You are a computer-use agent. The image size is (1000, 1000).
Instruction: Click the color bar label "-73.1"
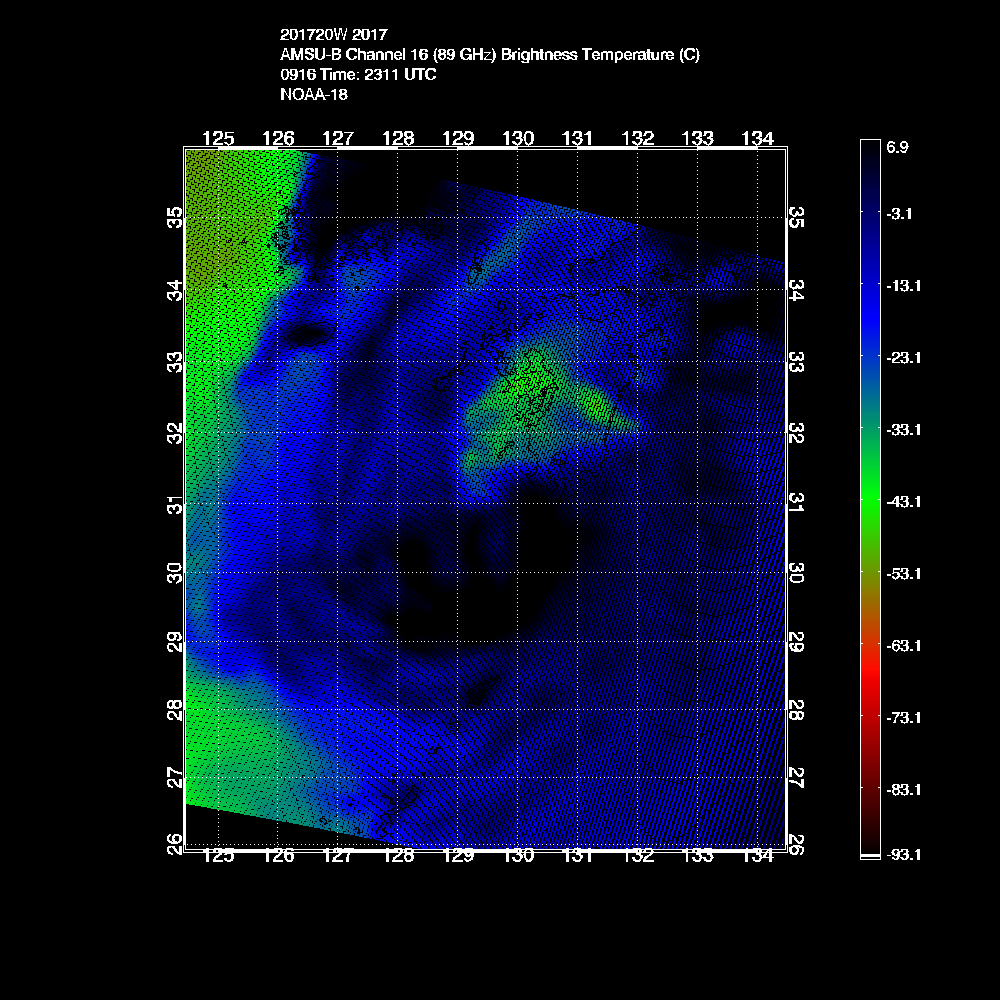point(904,718)
